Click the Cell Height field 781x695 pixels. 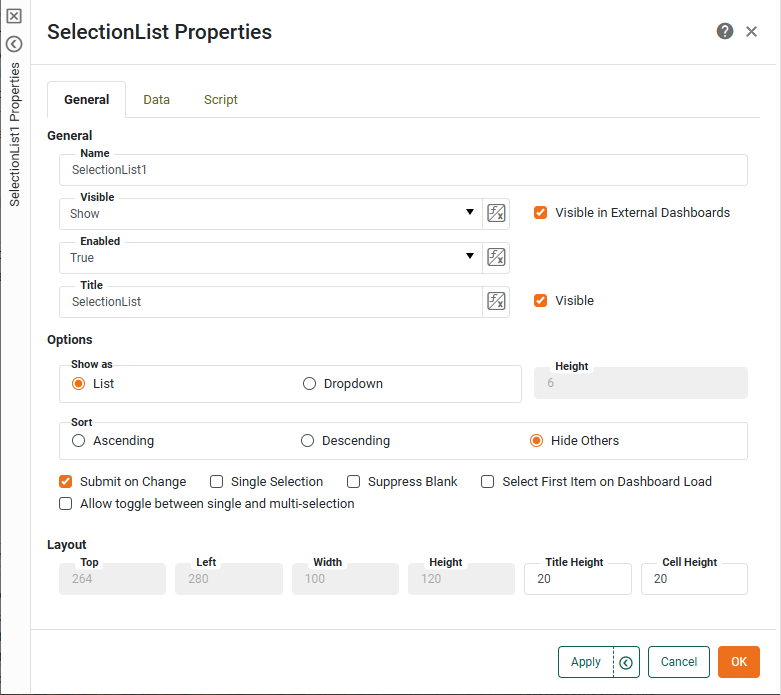[694, 579]
